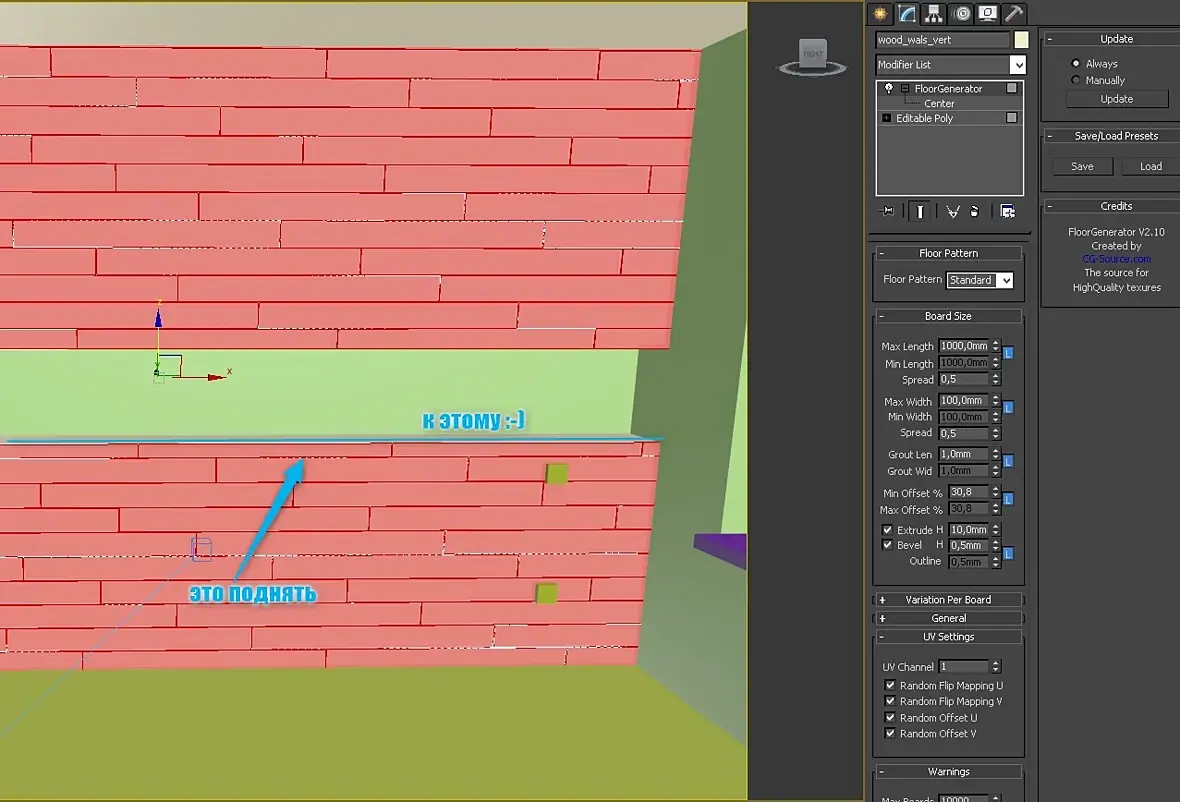Open the Hierarchy command panel tab
This screenshot has height=802, width=1180.
pyautogui.click(x=933, y=14)
